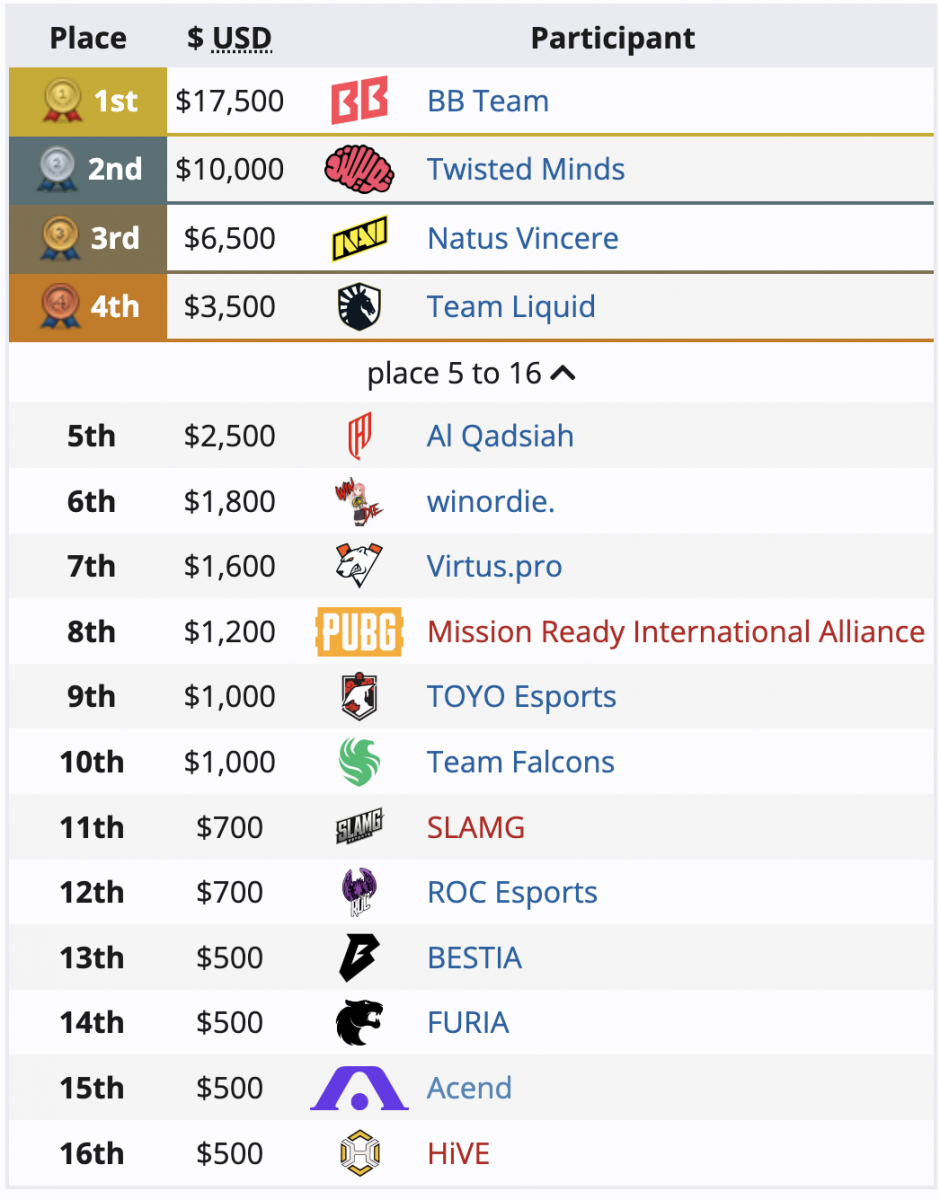The width and height of the screenshot is (940, 1200).
Task: Open the Al Qadsiah team link
Action: coord(500,436)
